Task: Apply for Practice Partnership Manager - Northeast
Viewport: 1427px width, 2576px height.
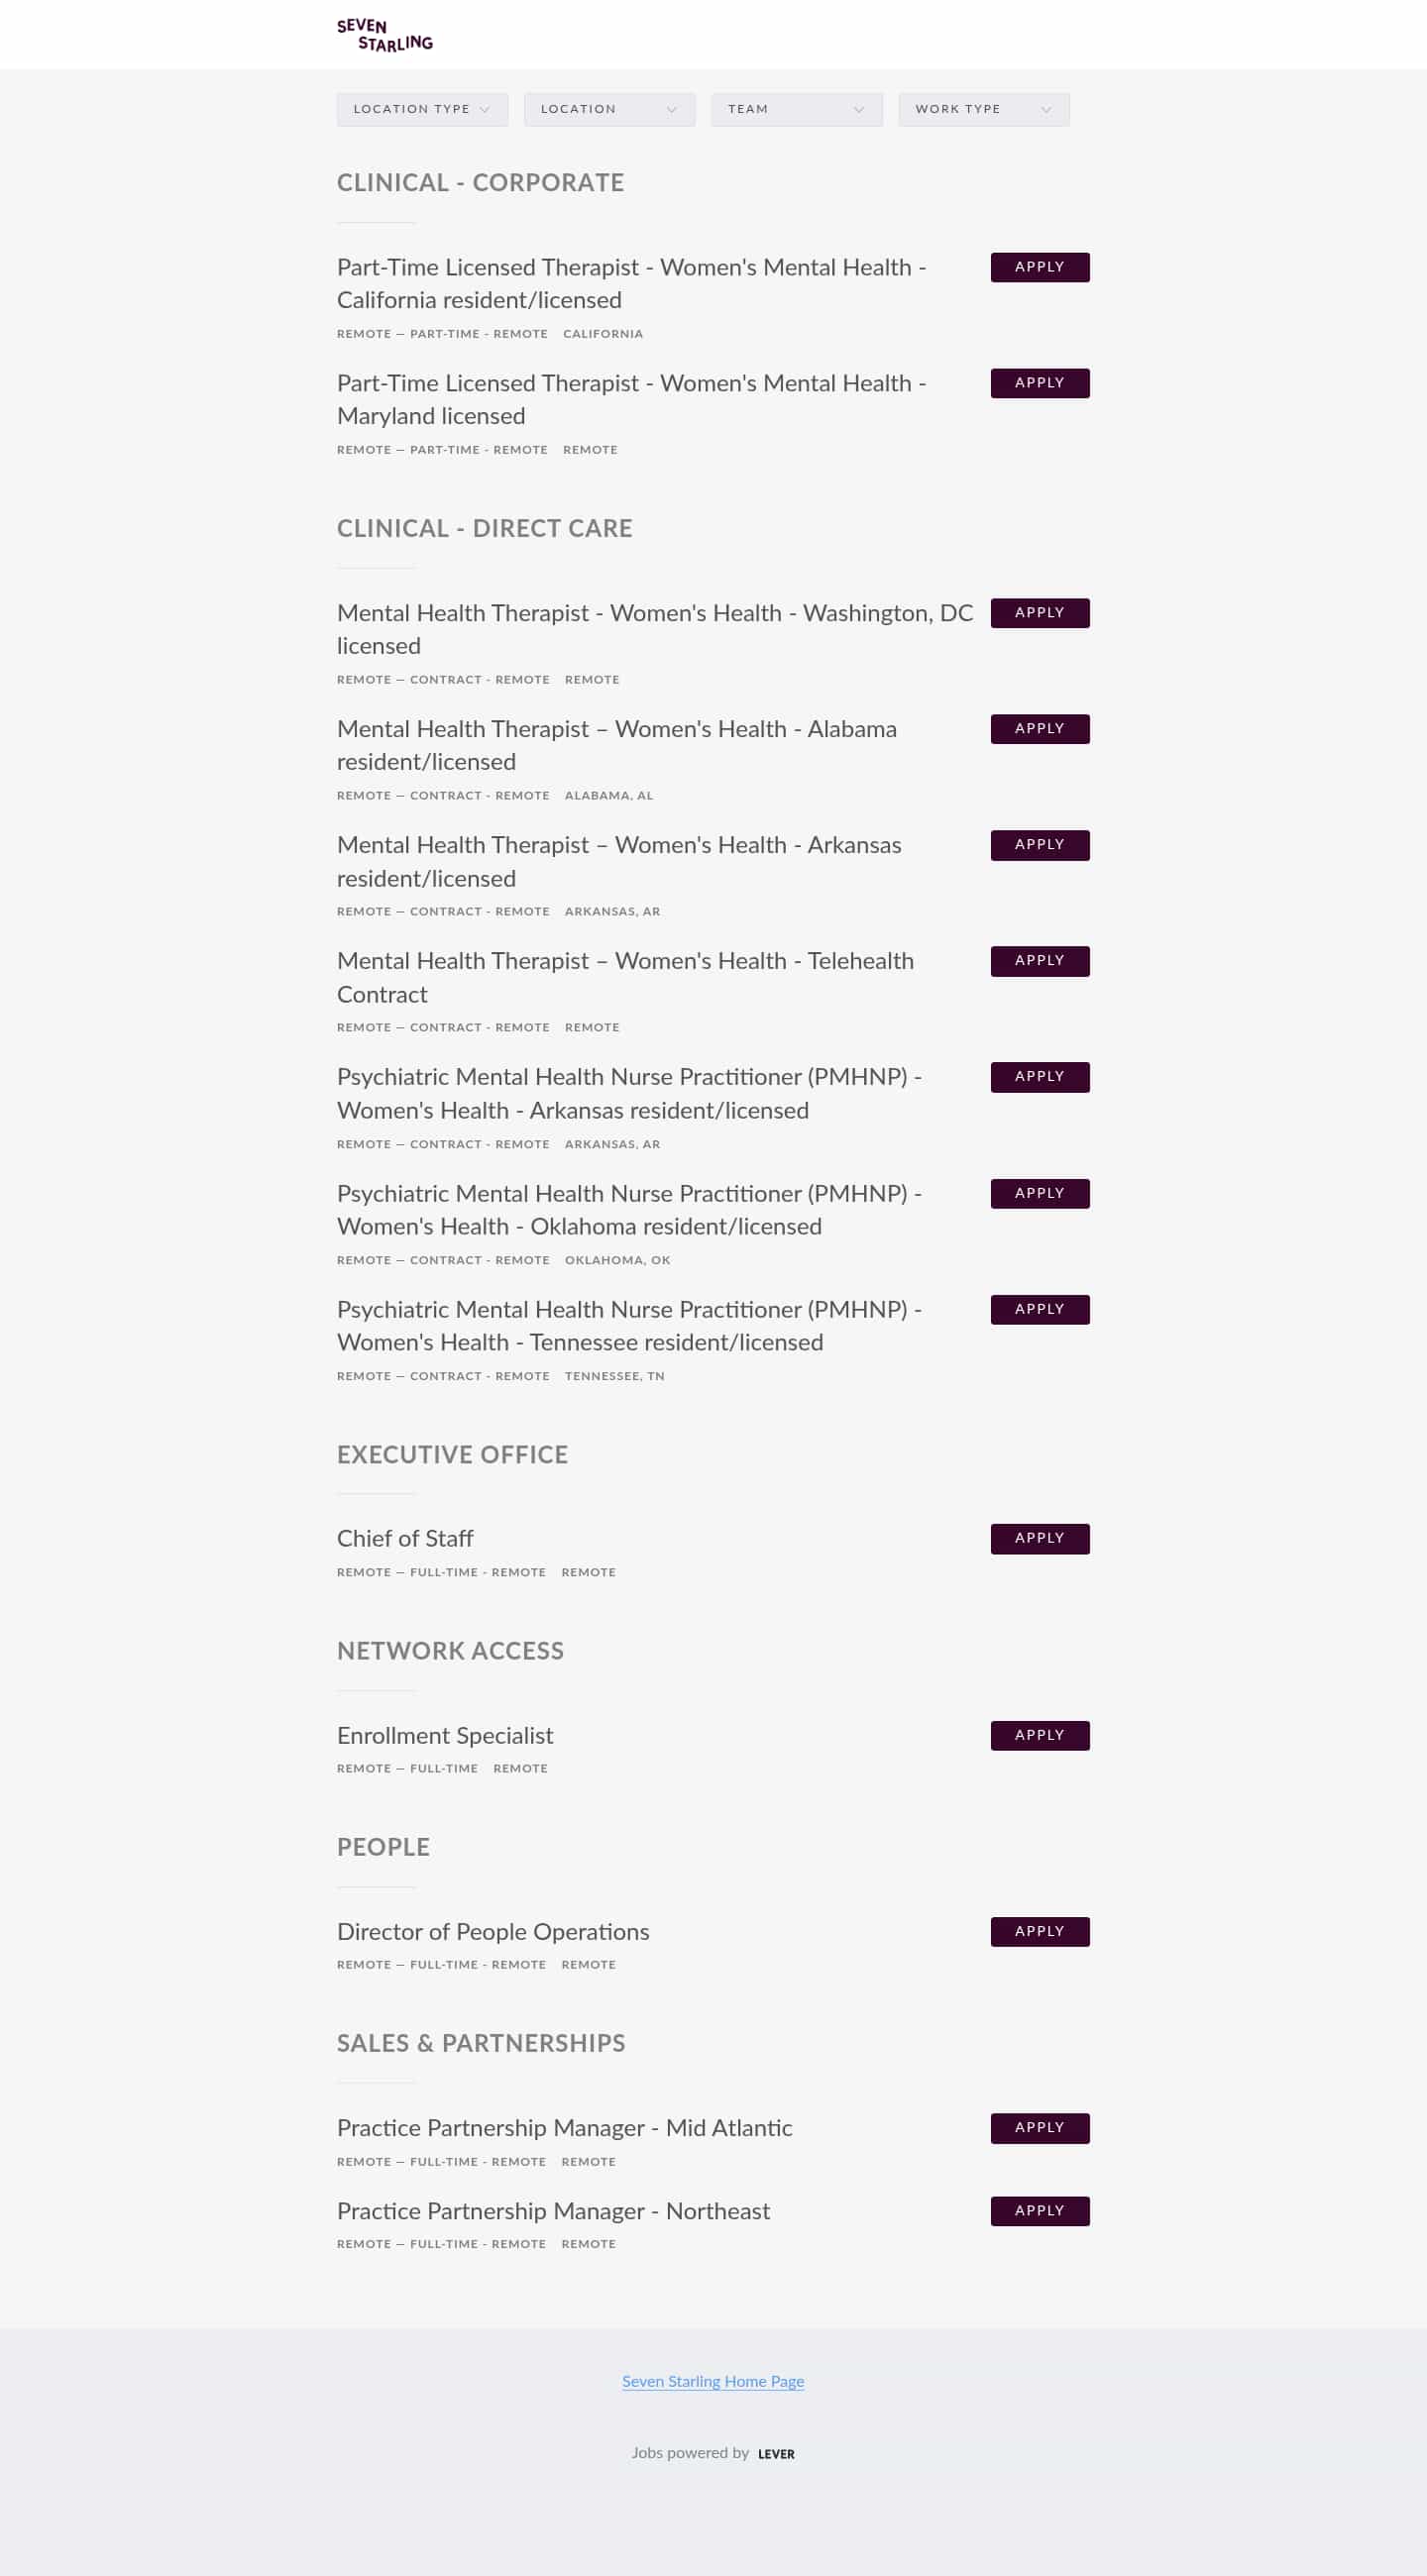Action: [x=1039, y=2211]
